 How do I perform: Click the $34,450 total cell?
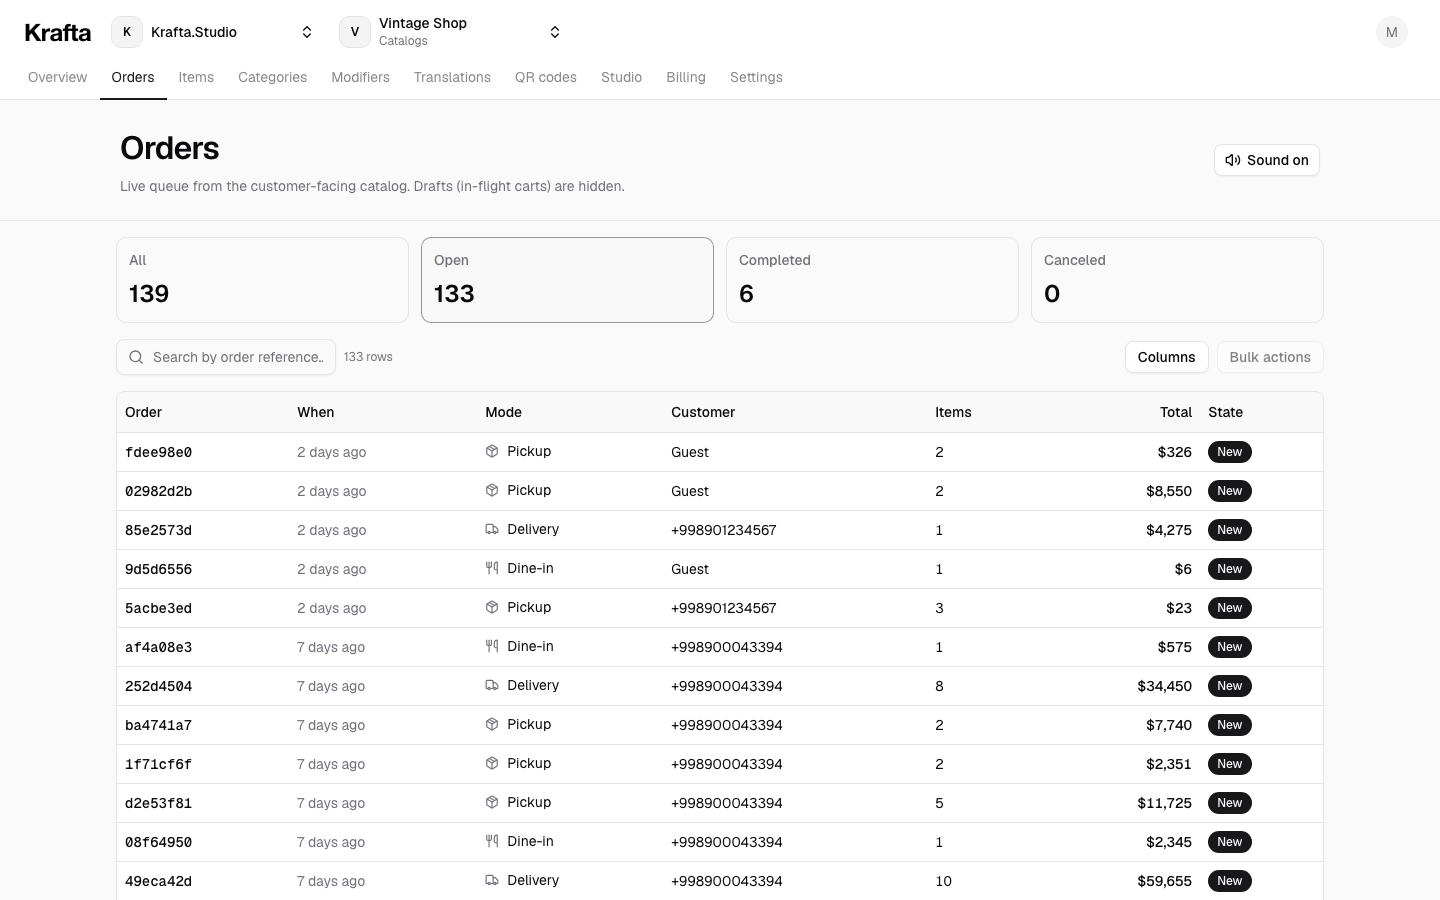pyautogui.click(x=1164, y=686)
